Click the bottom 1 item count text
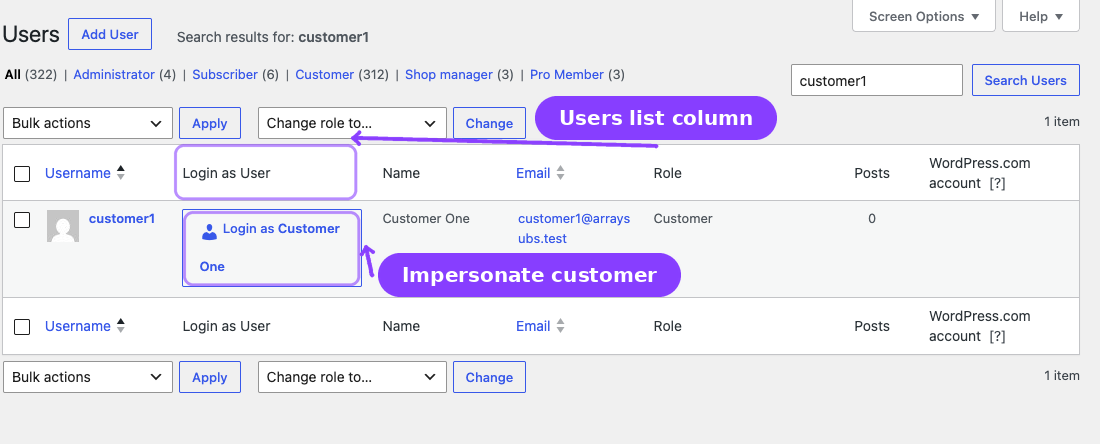1100x444 pixels. tap(1061, 375)
